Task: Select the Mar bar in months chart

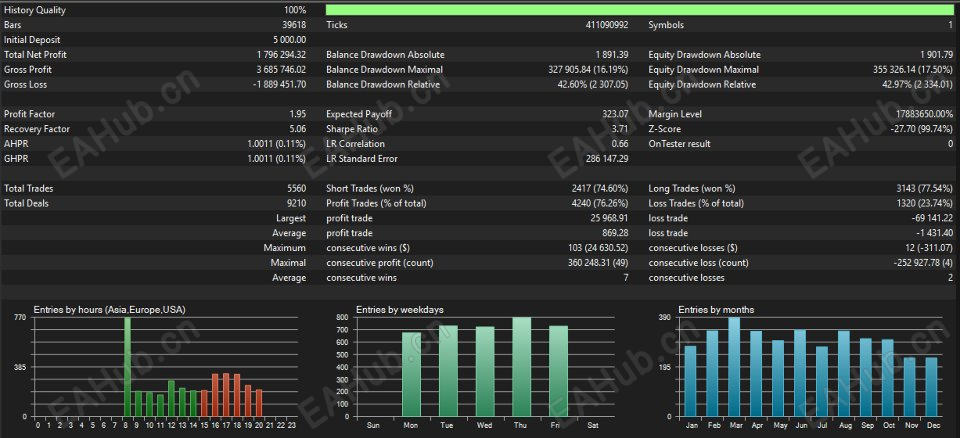Action: click(x=734, y=367)
